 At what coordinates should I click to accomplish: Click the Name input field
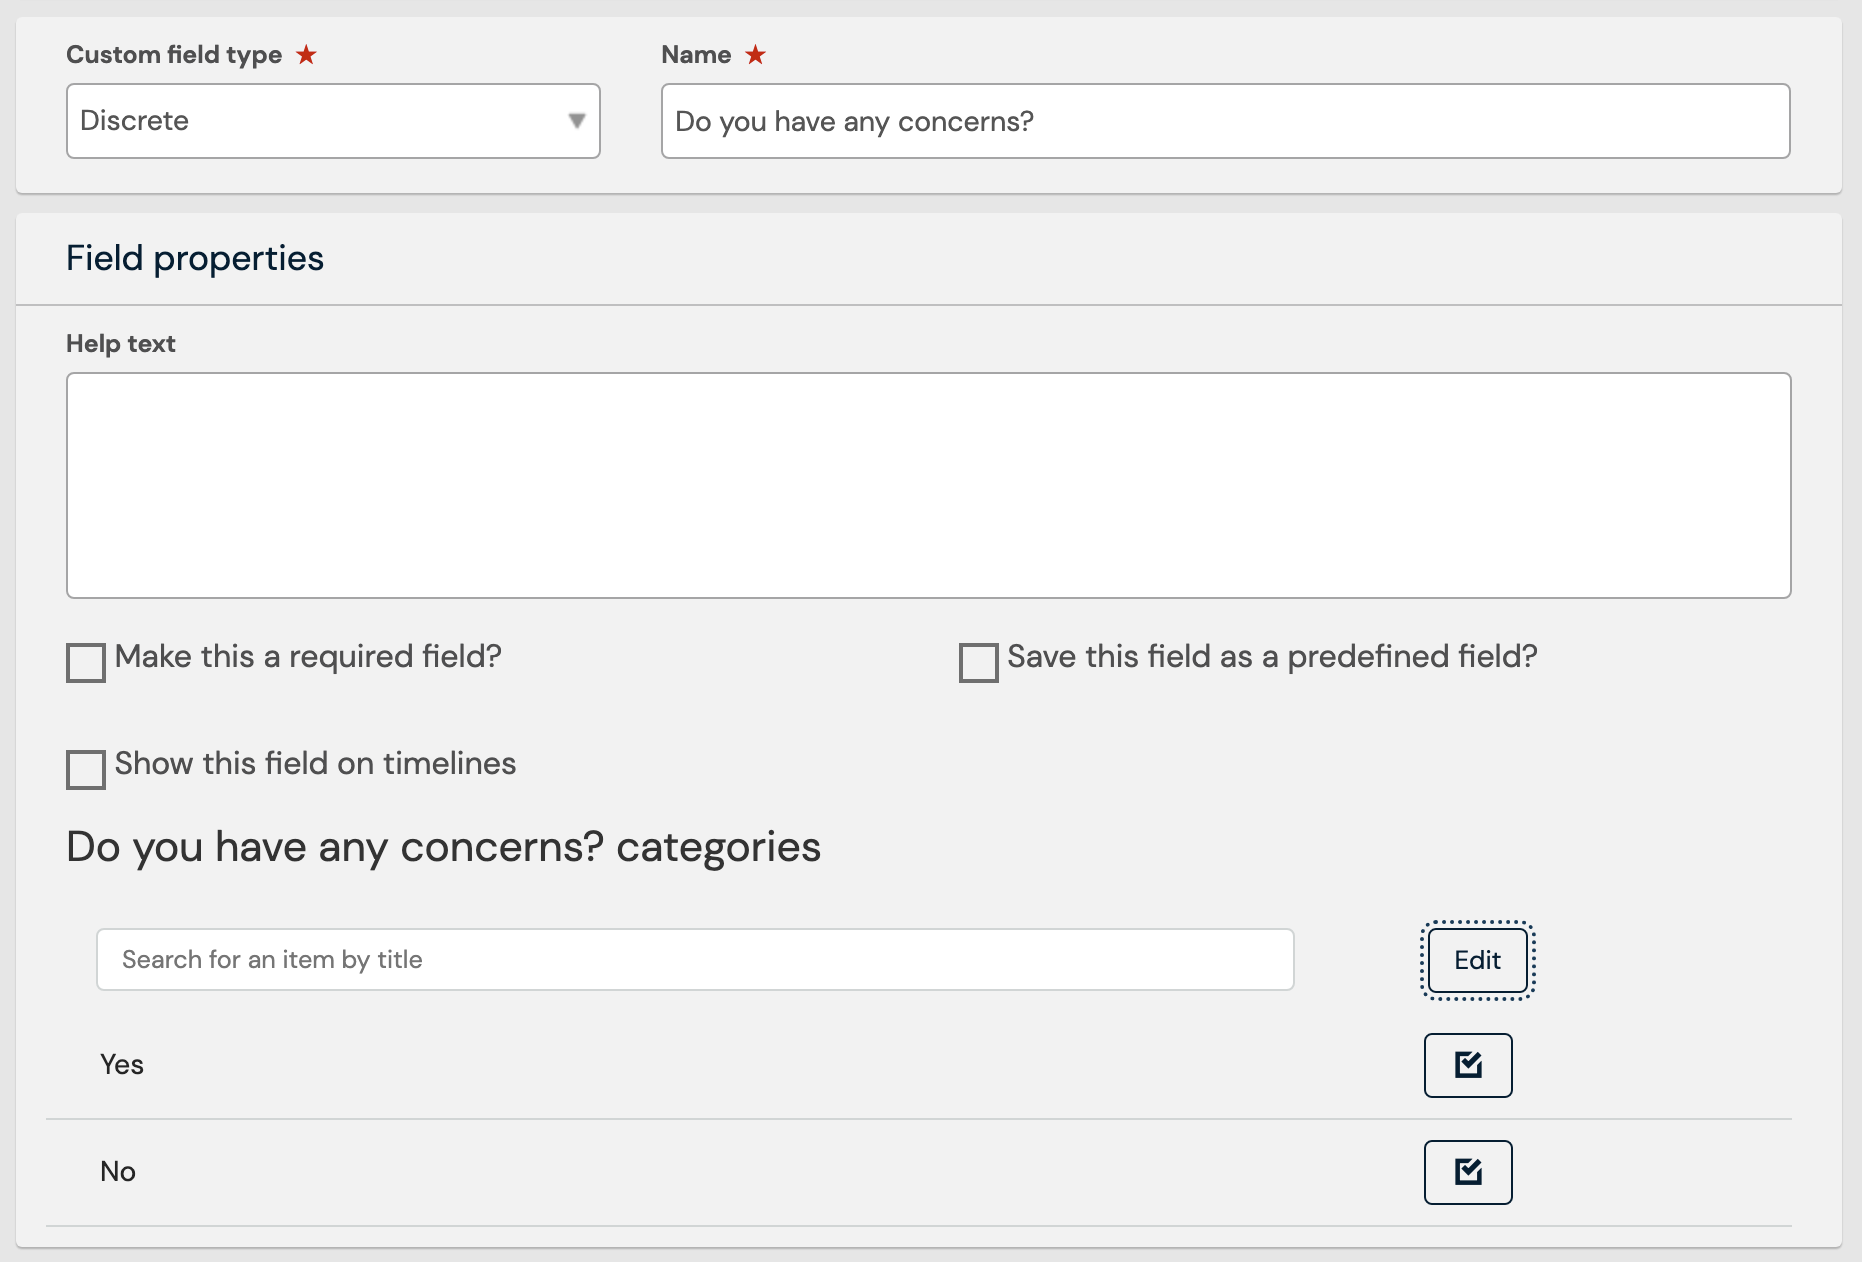point(1225,121)
